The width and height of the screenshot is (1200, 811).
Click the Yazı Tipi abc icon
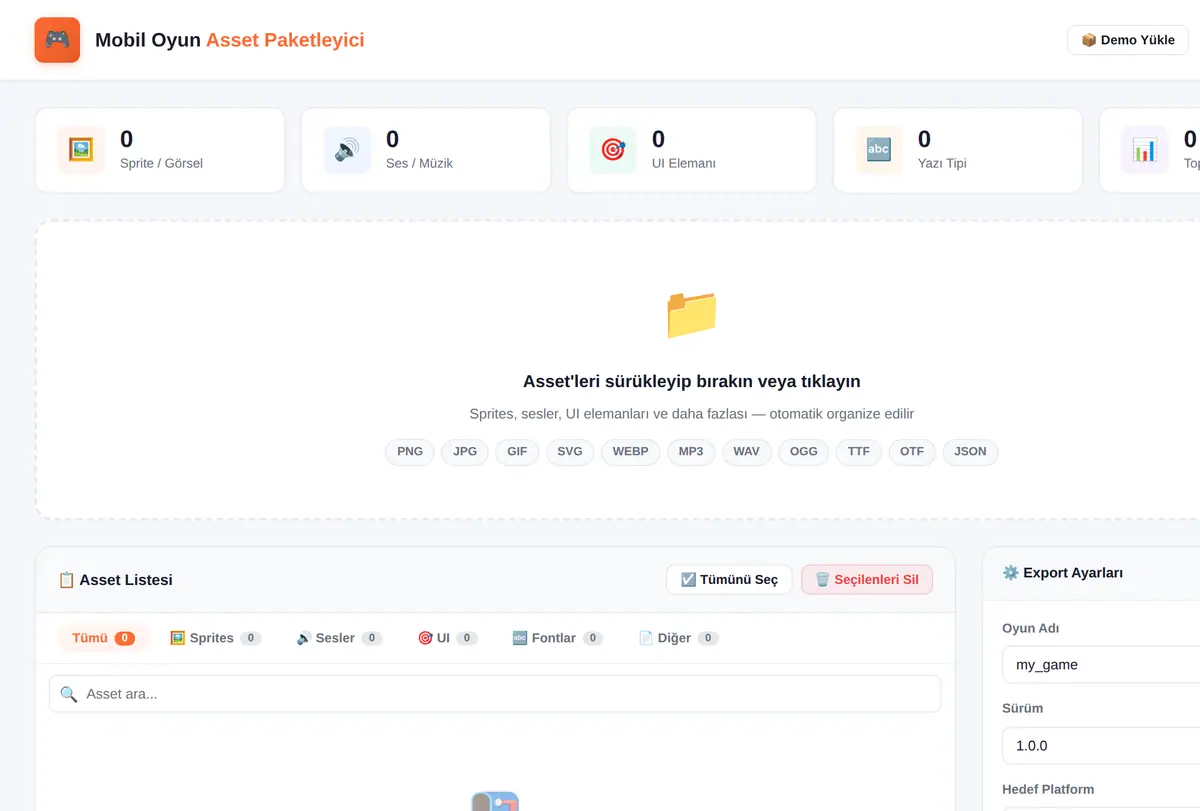tap(879, 150)
